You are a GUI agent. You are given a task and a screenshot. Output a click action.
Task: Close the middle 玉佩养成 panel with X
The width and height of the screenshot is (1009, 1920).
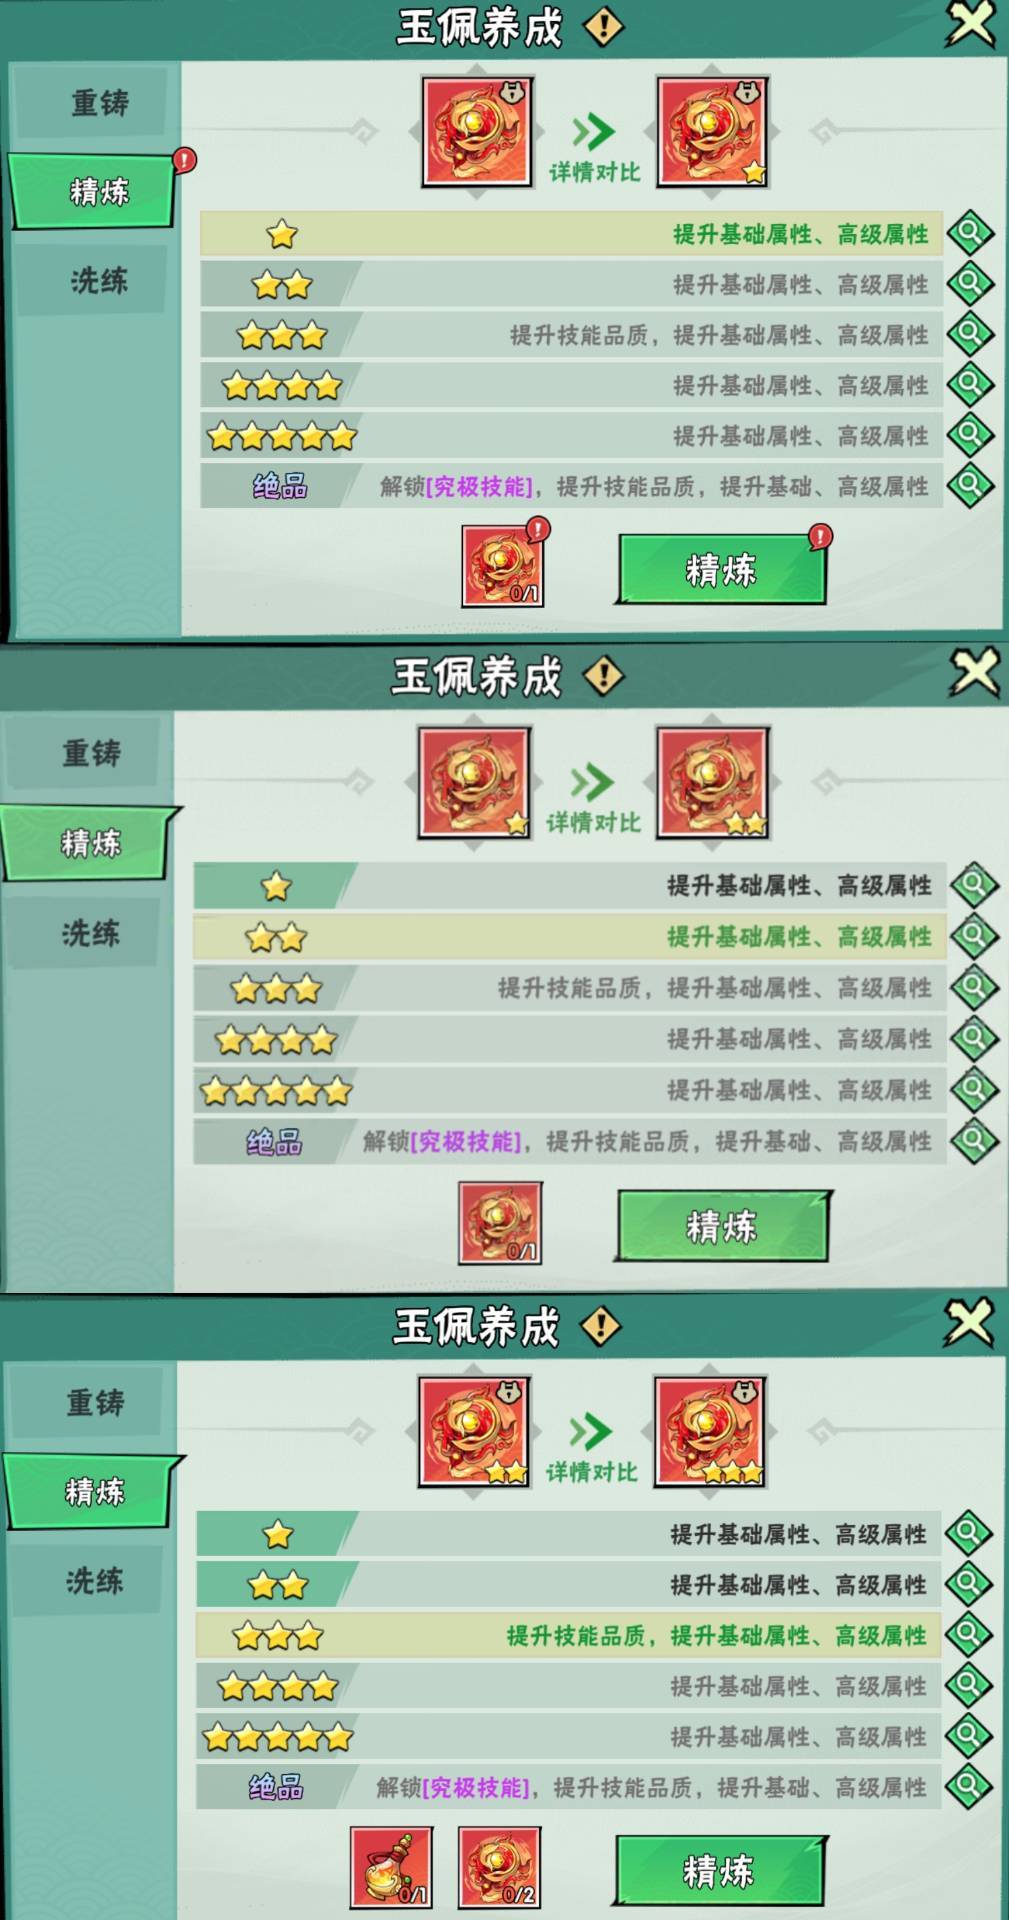[x=974, y=672]
